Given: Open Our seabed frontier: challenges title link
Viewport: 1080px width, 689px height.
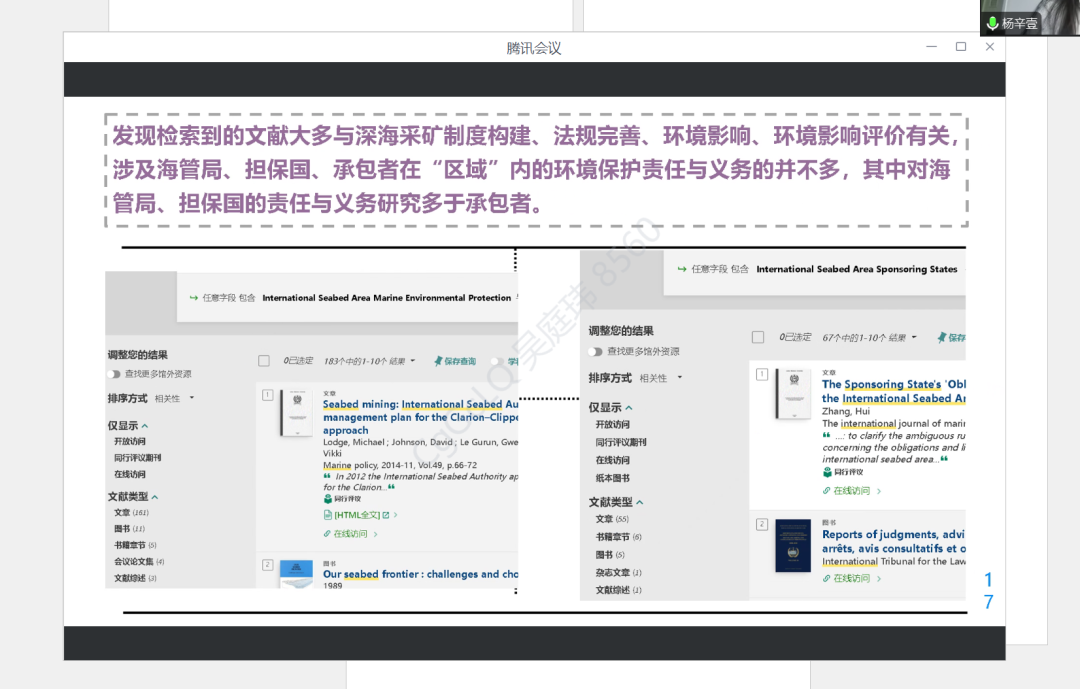Looking at the screenshot, I should point(420,574).
